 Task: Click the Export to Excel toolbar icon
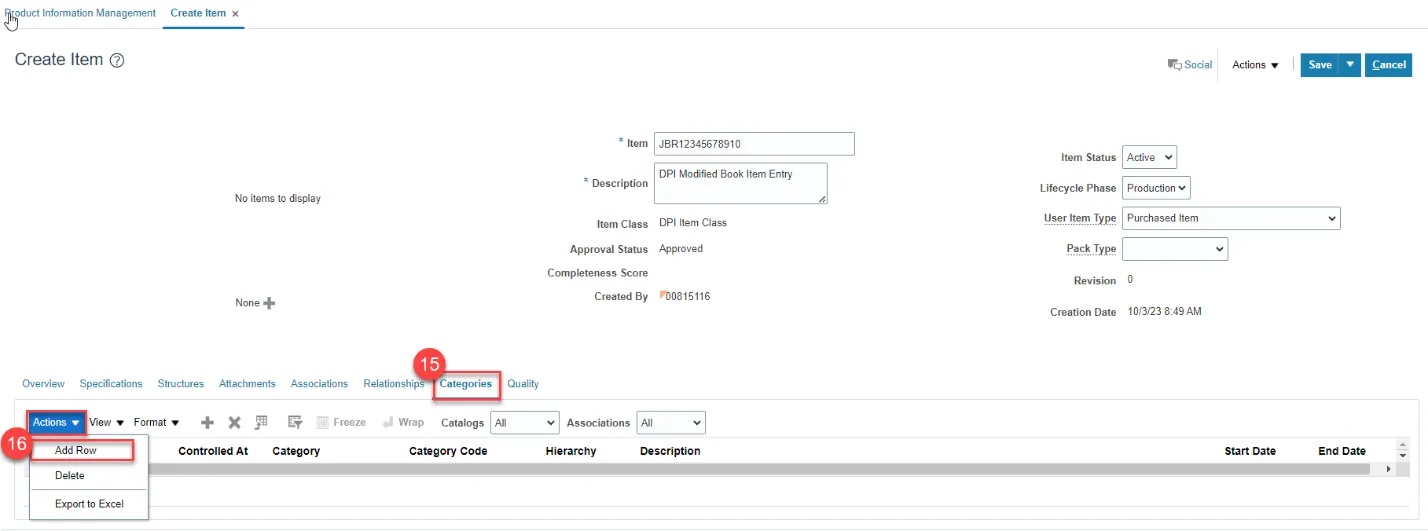point(262,423)
